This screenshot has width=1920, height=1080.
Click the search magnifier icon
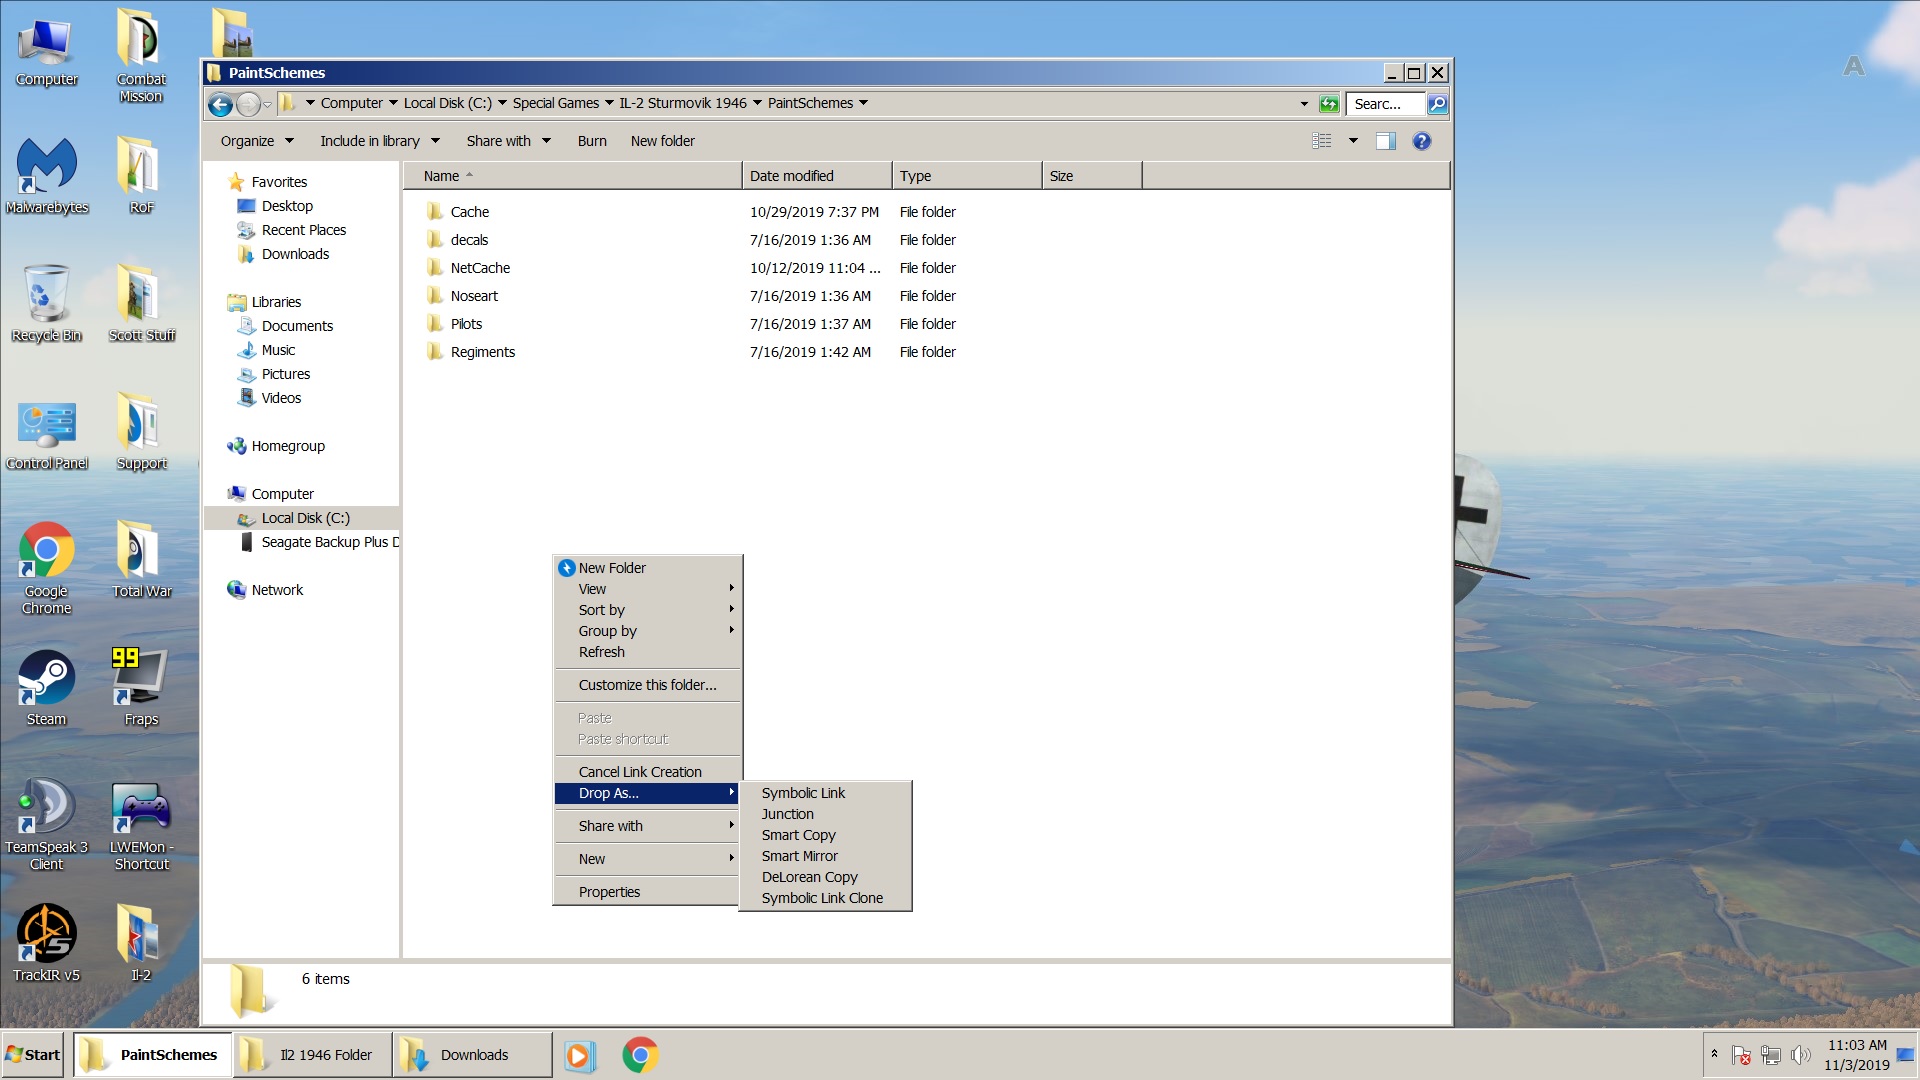1437,104
